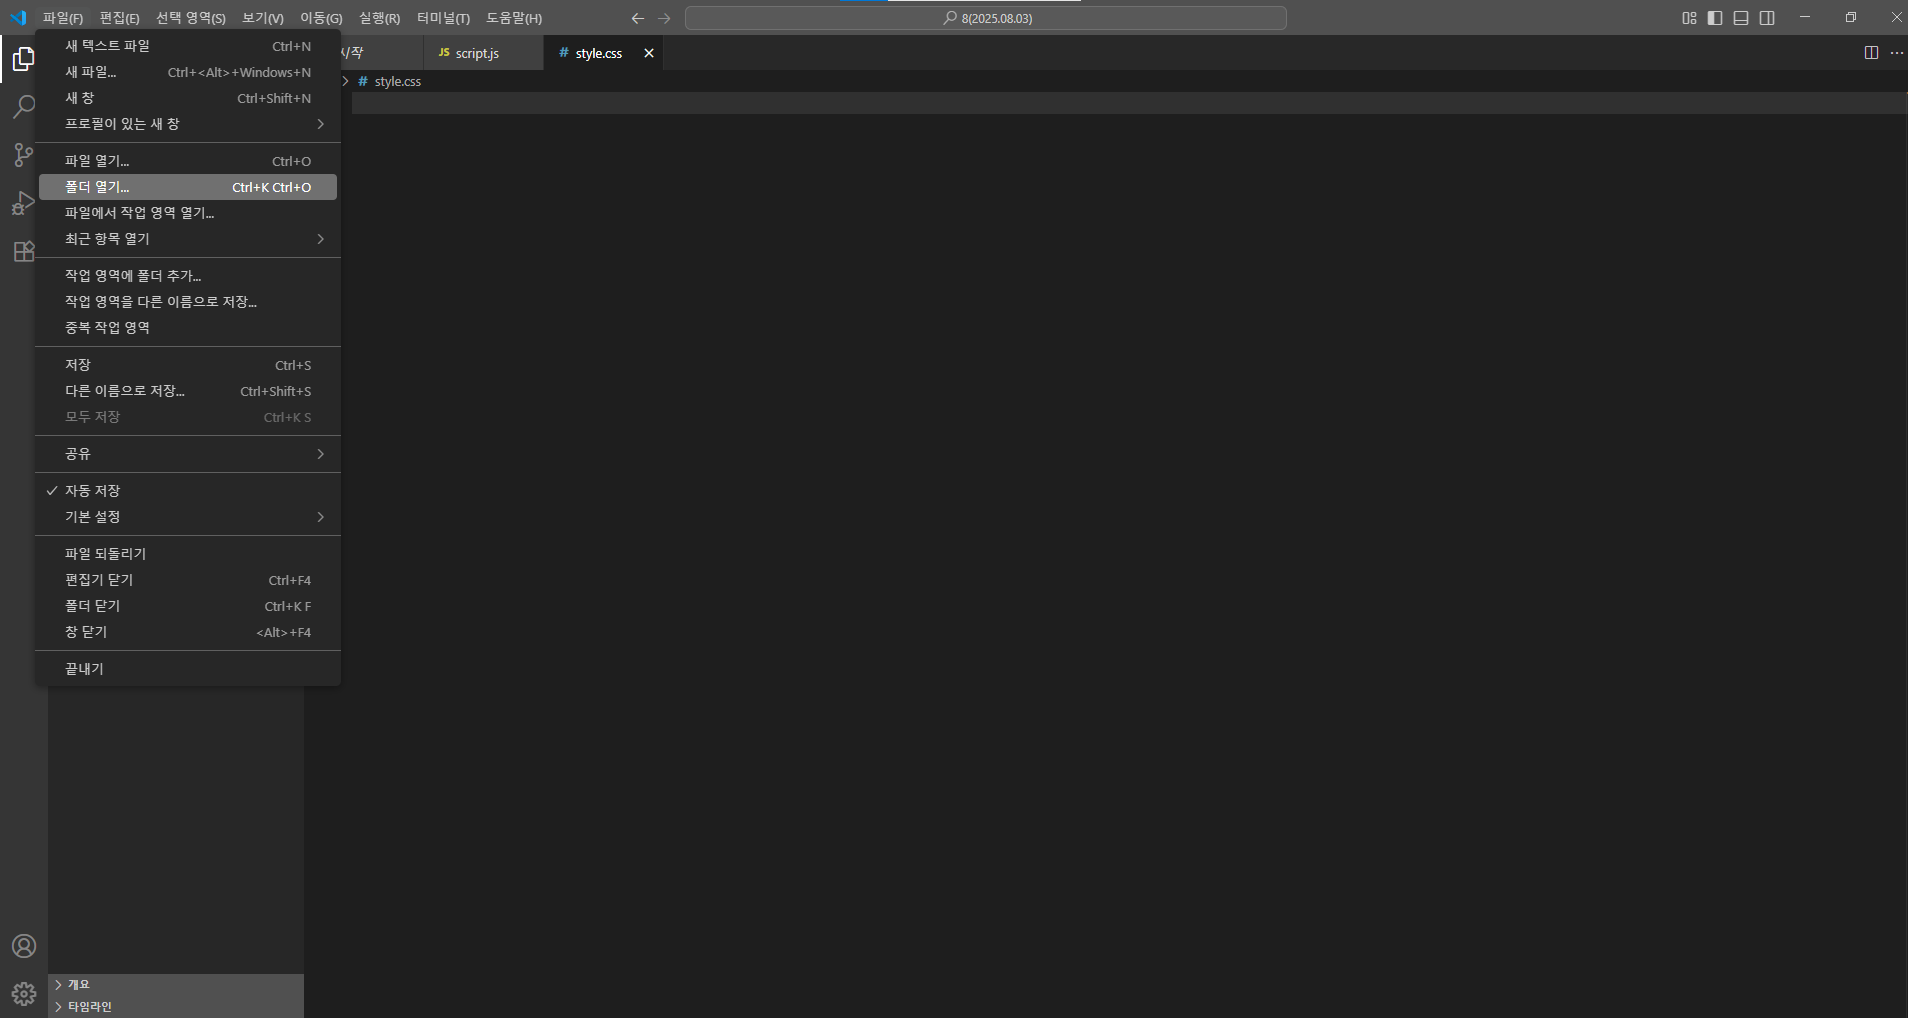Select 파일 되돌리기 menu entry
The image size is (1908, 1018).
coord(188,554)
